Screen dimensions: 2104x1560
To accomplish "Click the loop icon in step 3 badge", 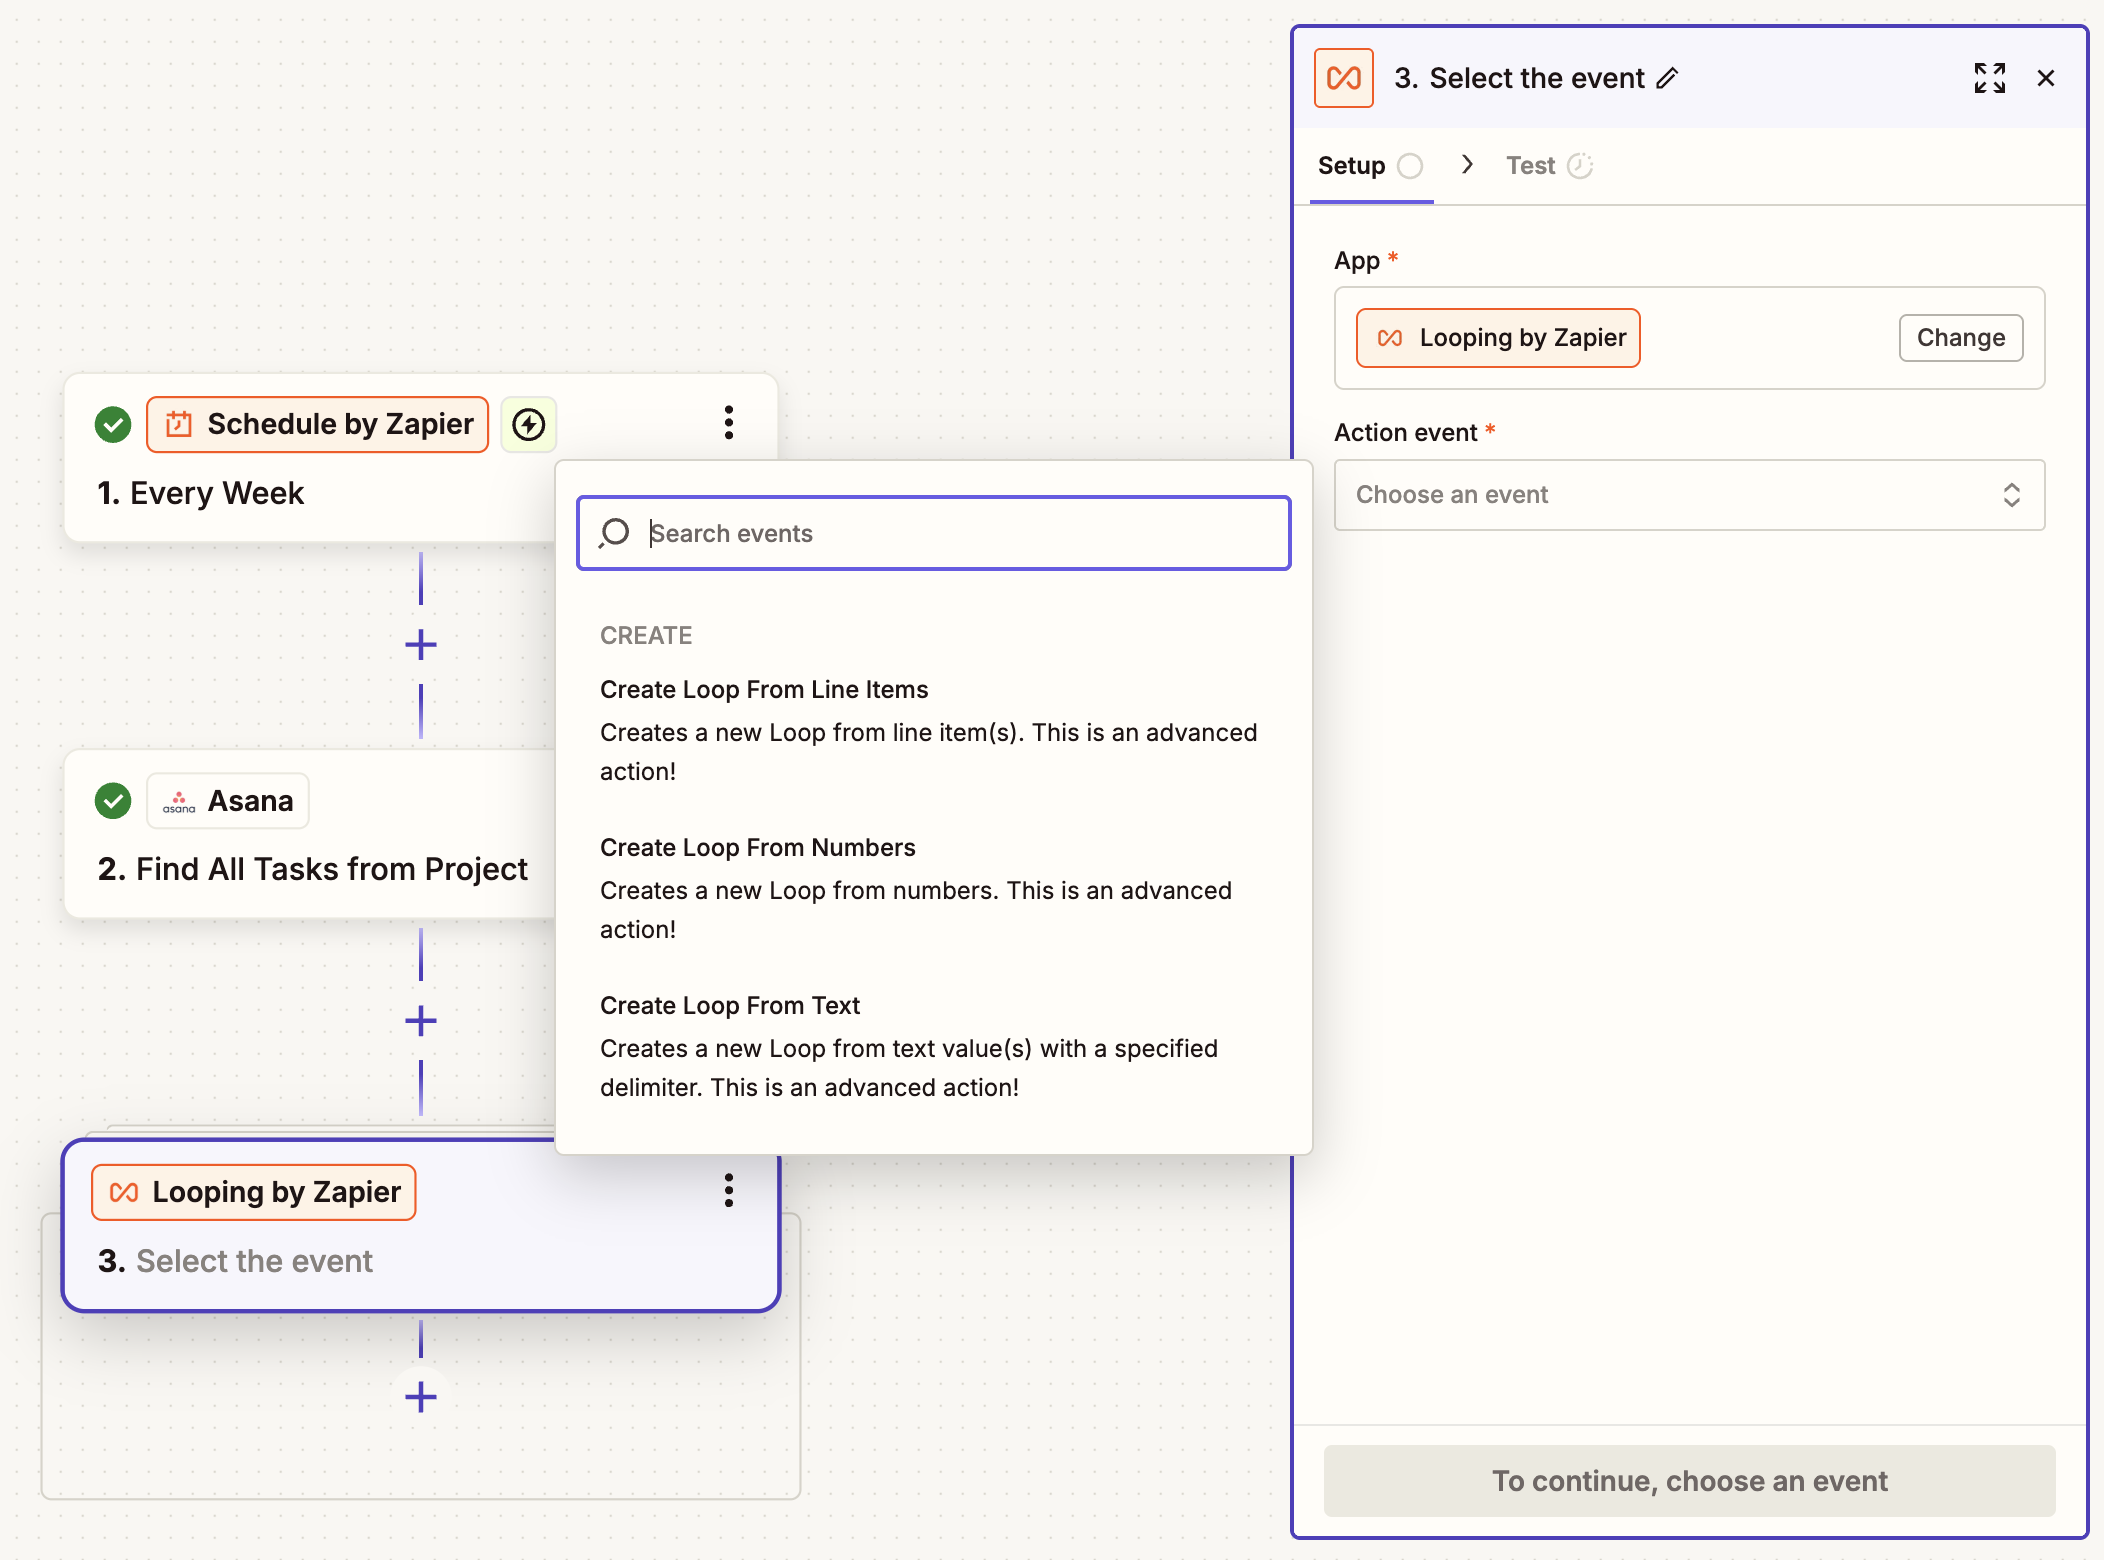I will 124,1192.
